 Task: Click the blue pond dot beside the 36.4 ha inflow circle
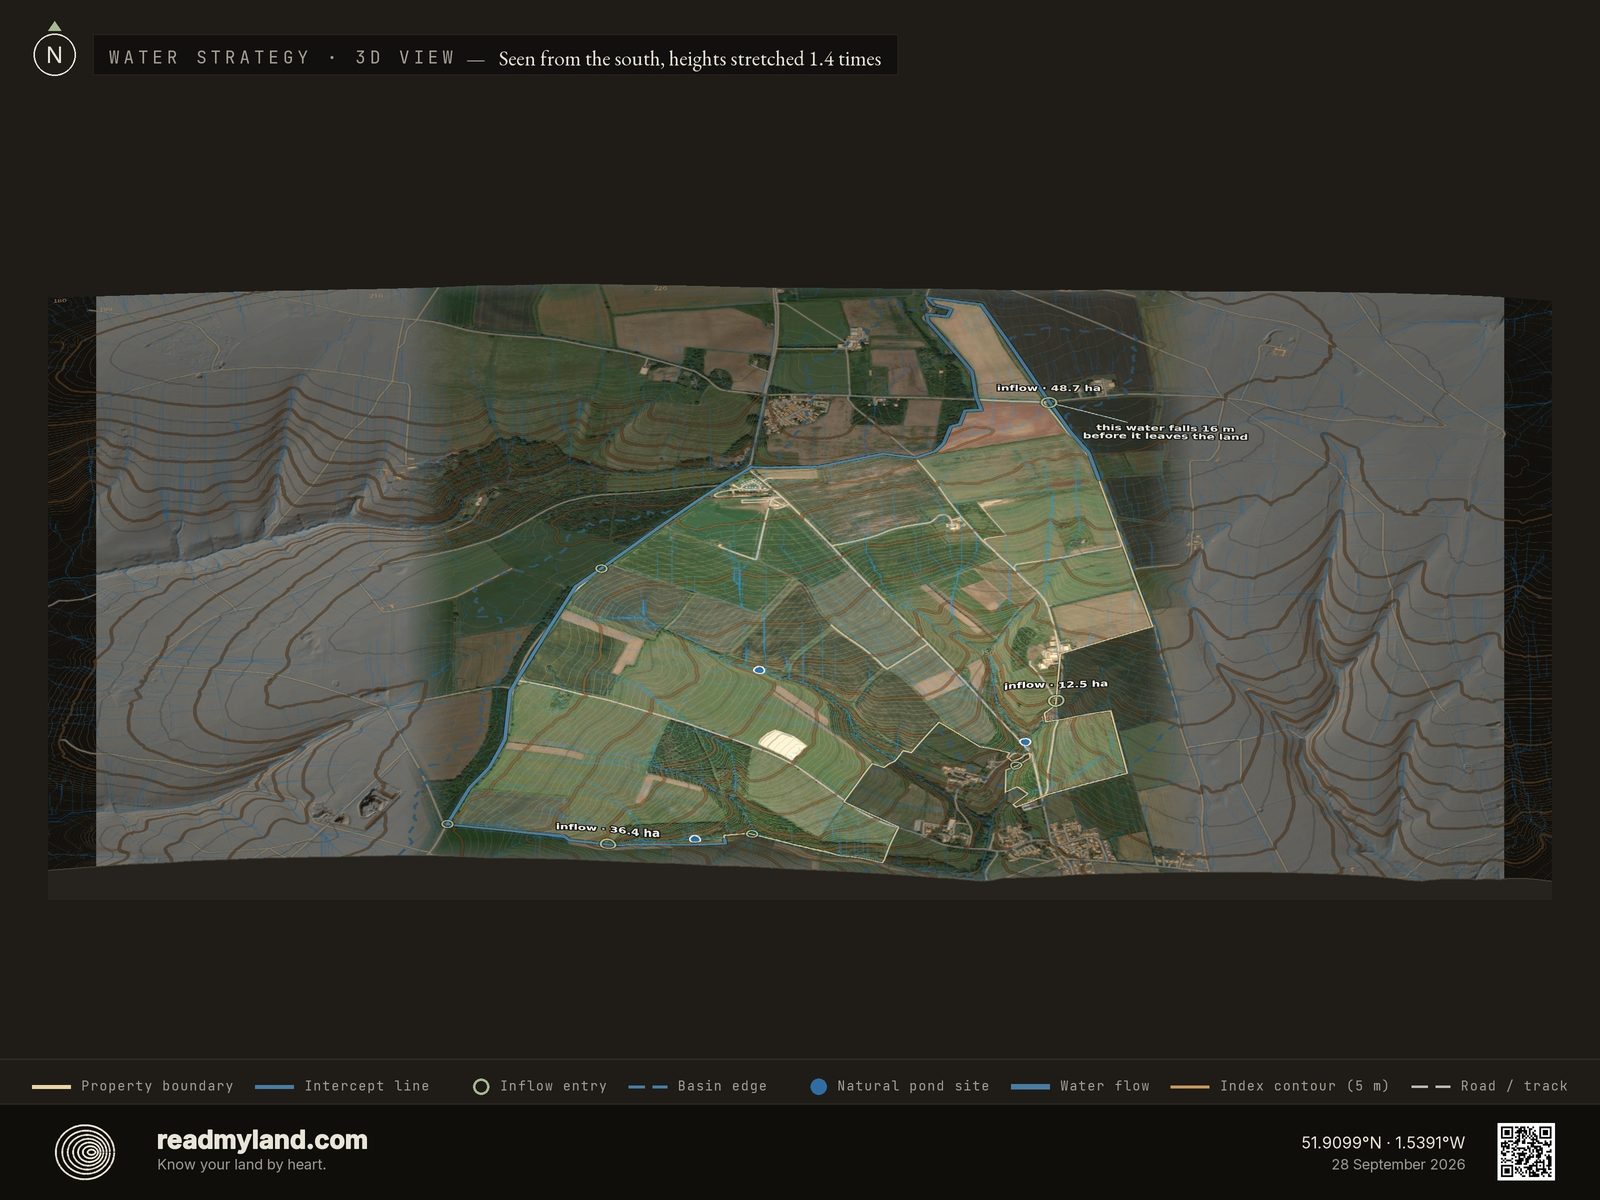tap(695, 840)
